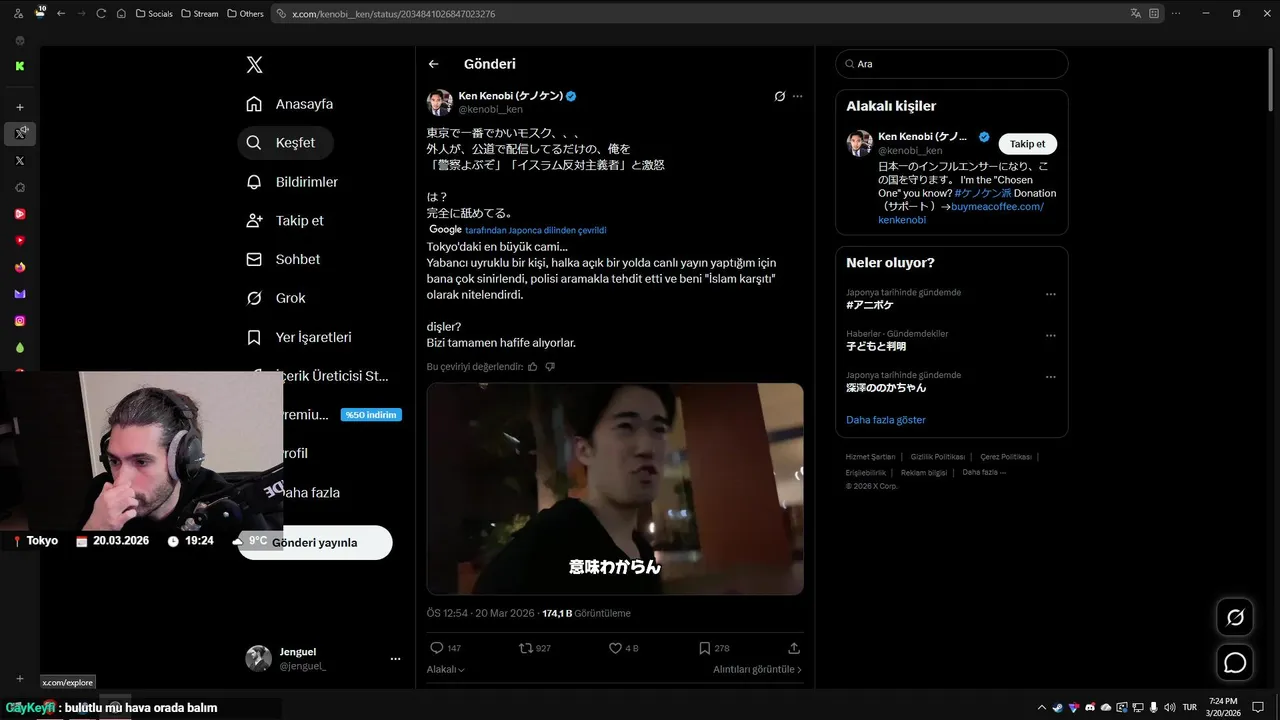Open Grok from the sidebar
1280x720 pixels.
point(276,298)
